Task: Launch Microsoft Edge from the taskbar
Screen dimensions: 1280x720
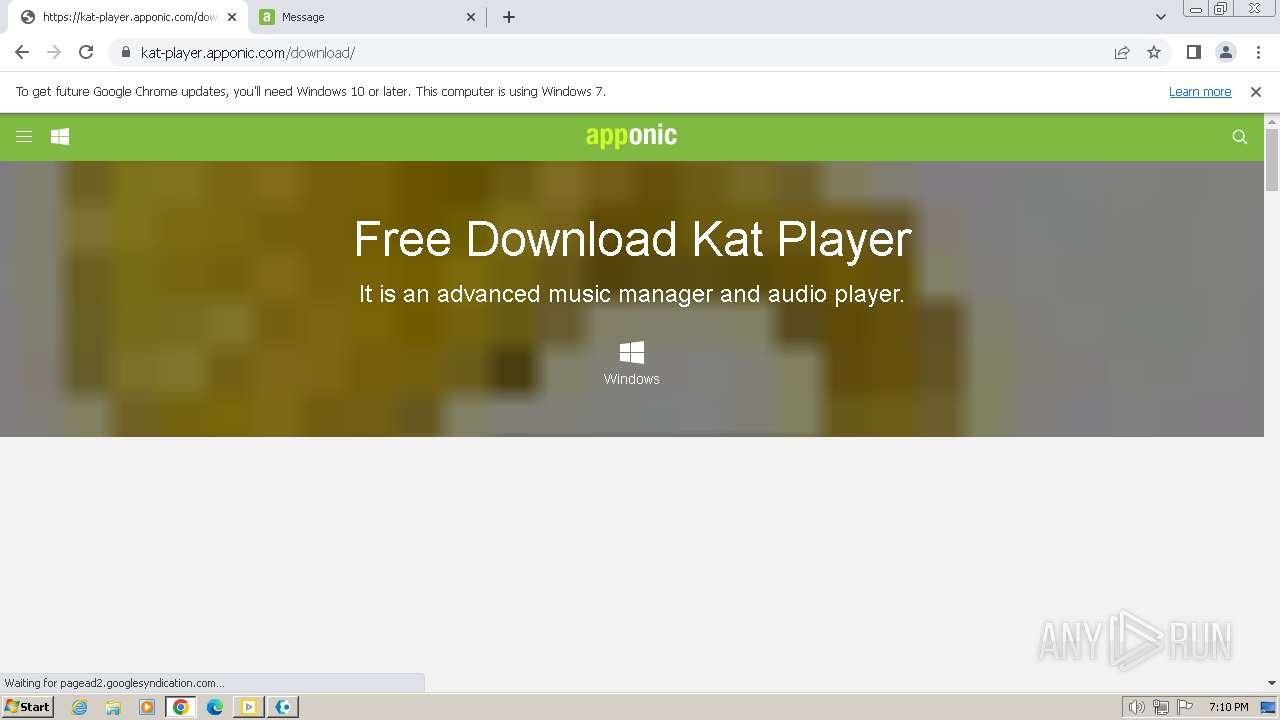Action: click(215, 707)
